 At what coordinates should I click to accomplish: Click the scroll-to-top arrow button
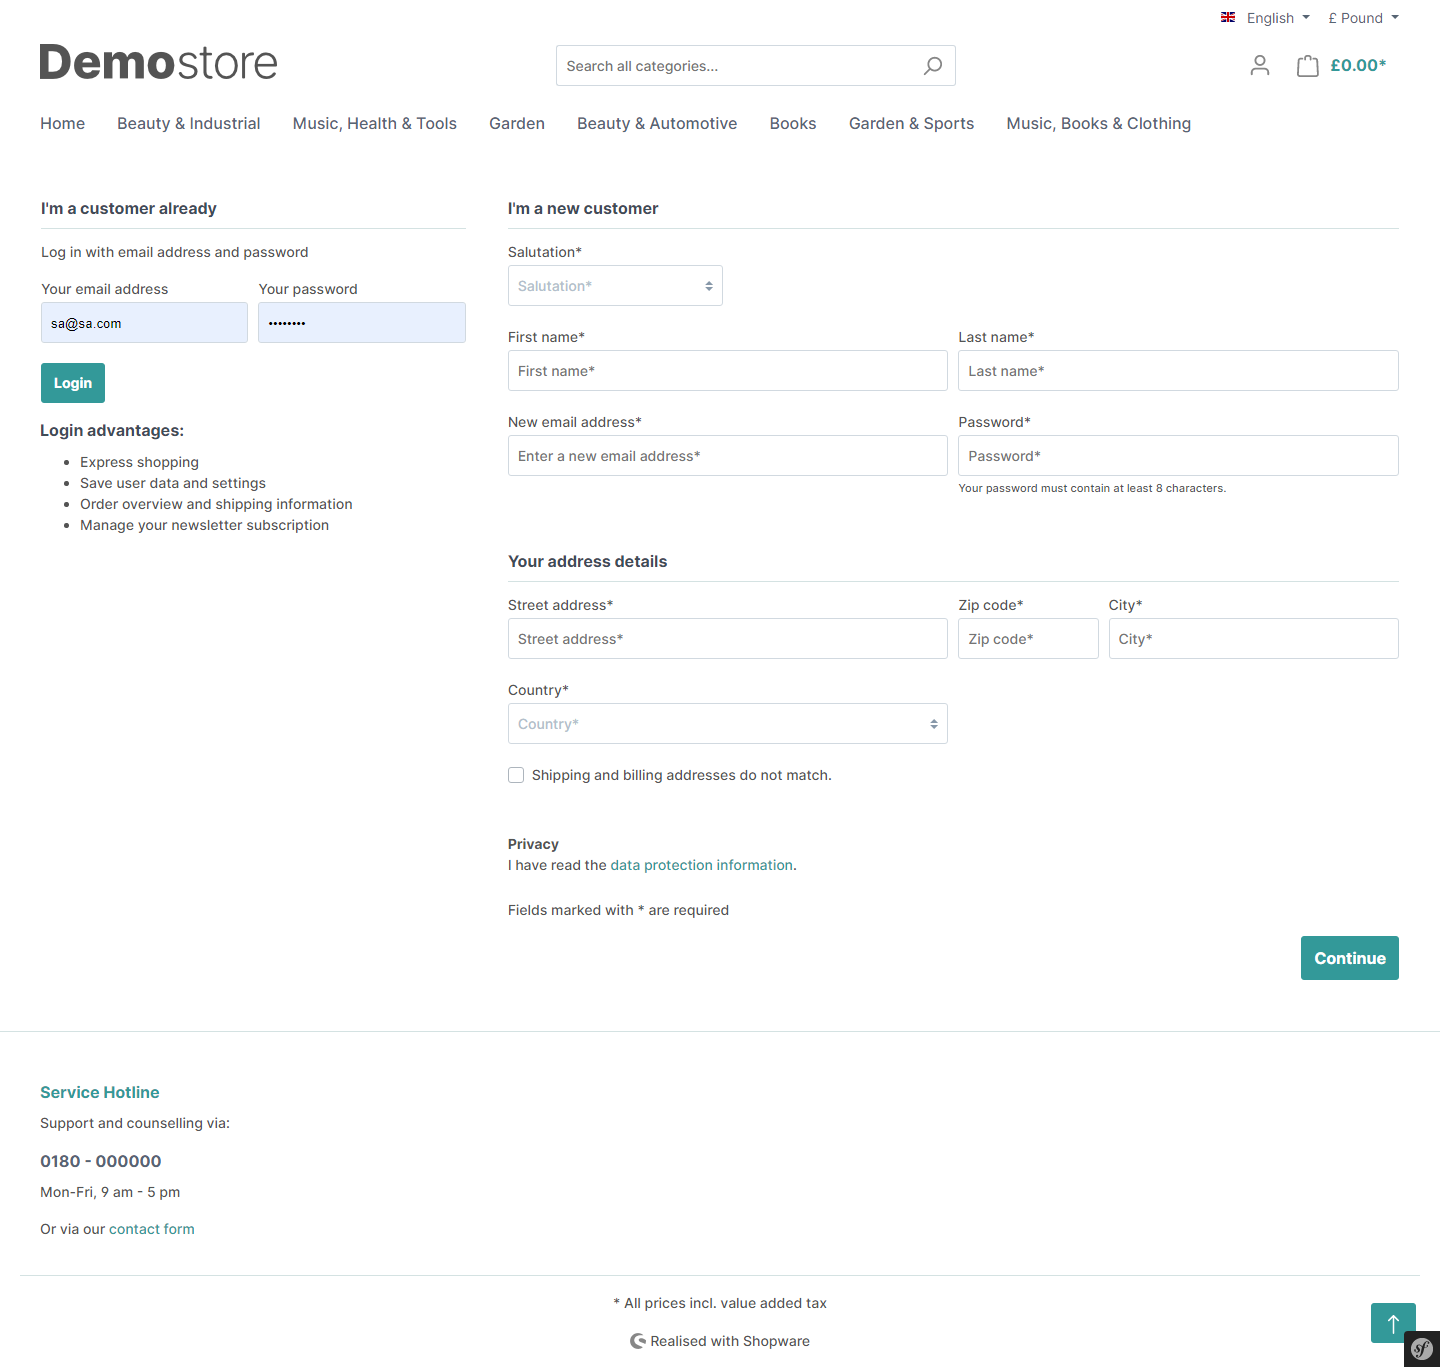click(1393, 1323)
